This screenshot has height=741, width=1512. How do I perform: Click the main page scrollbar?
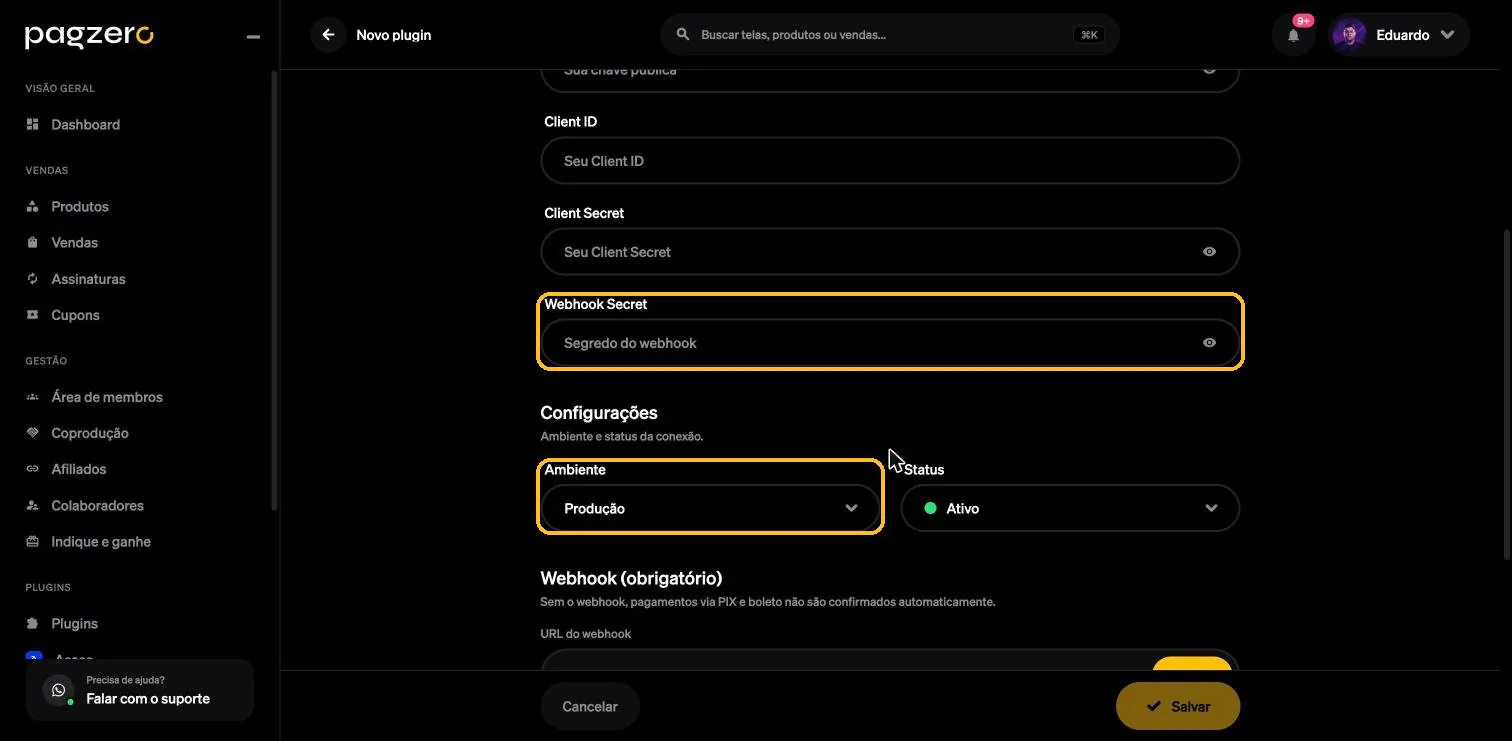pos(1508,395)
